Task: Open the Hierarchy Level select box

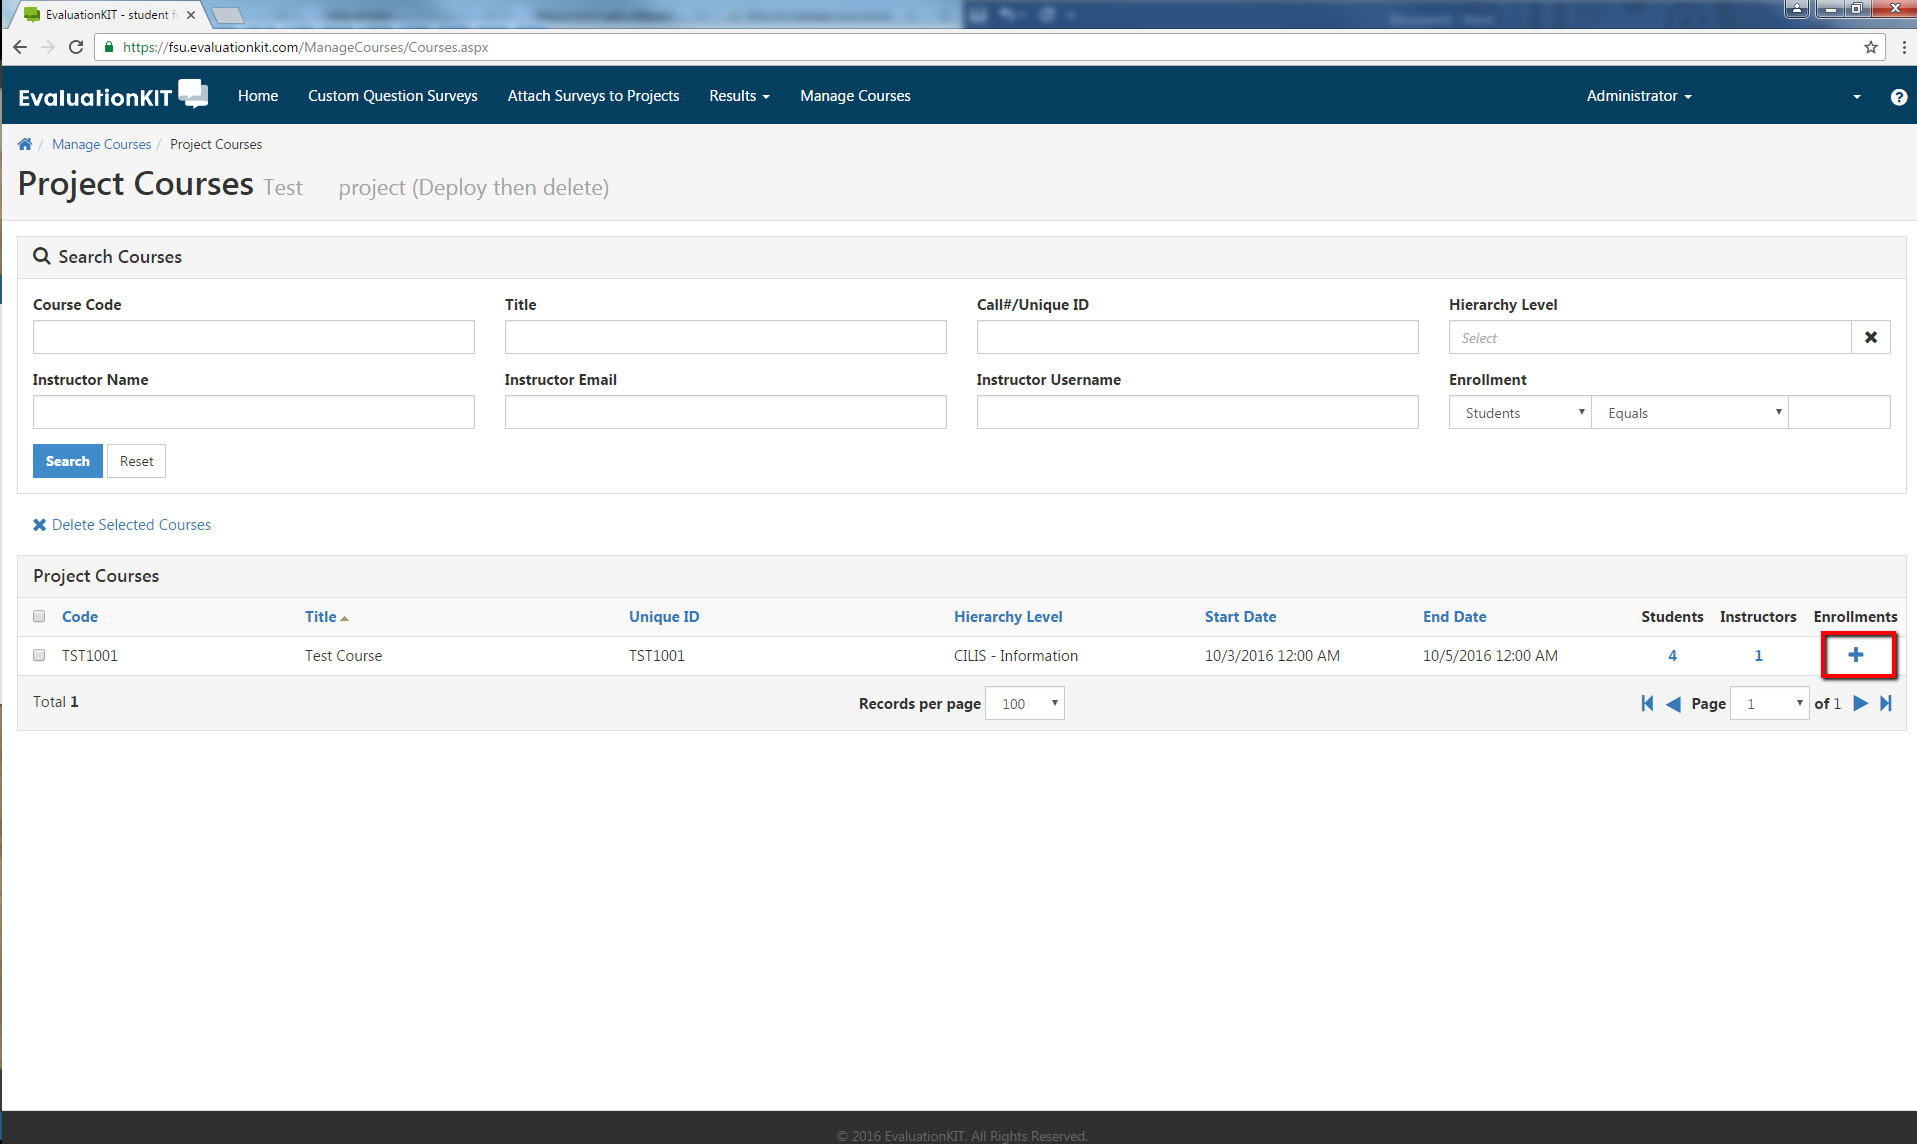Action: pos(1650,338)
